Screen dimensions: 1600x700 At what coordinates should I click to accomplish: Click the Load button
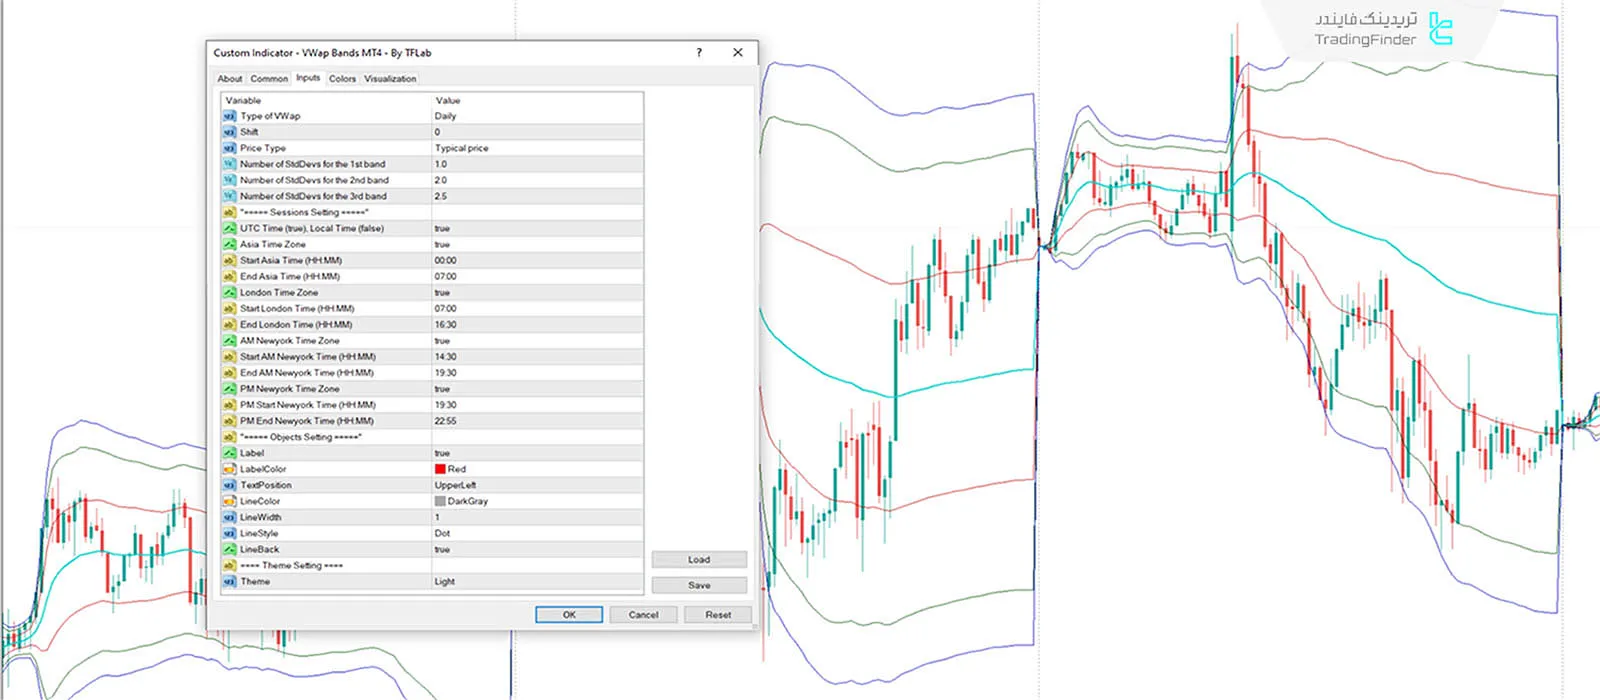699,560
